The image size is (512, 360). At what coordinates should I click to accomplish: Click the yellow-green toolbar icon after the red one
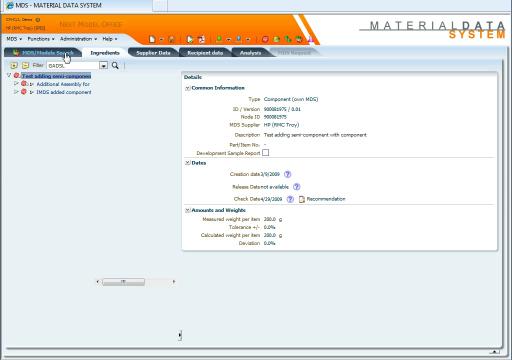276,39
